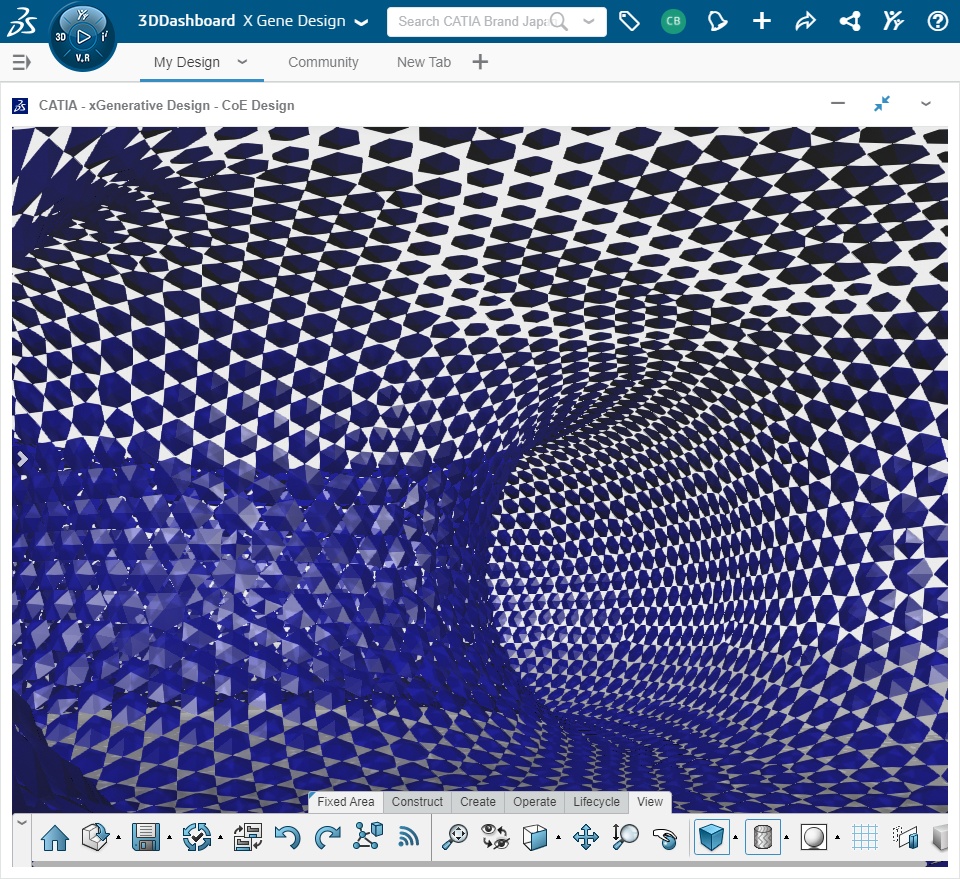The image size is (960, 879).
Task: Click the tag icon in top bar
Action: (629, 21)
